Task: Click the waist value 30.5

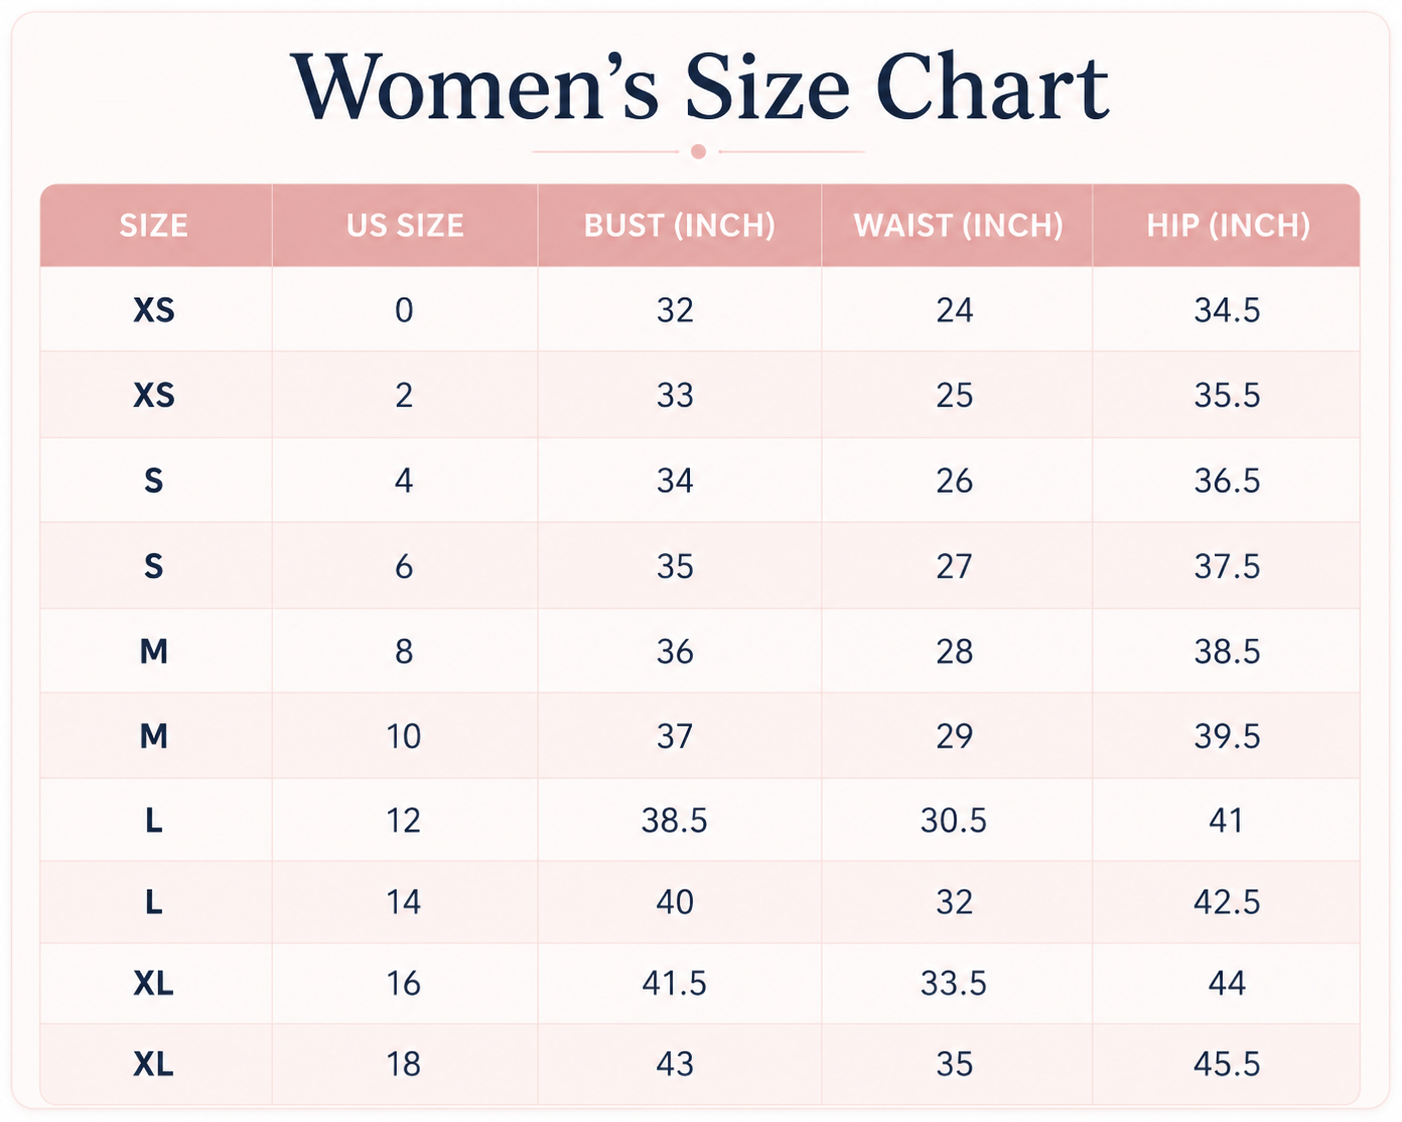Action: pyautogui.click(x=954, y=821)
